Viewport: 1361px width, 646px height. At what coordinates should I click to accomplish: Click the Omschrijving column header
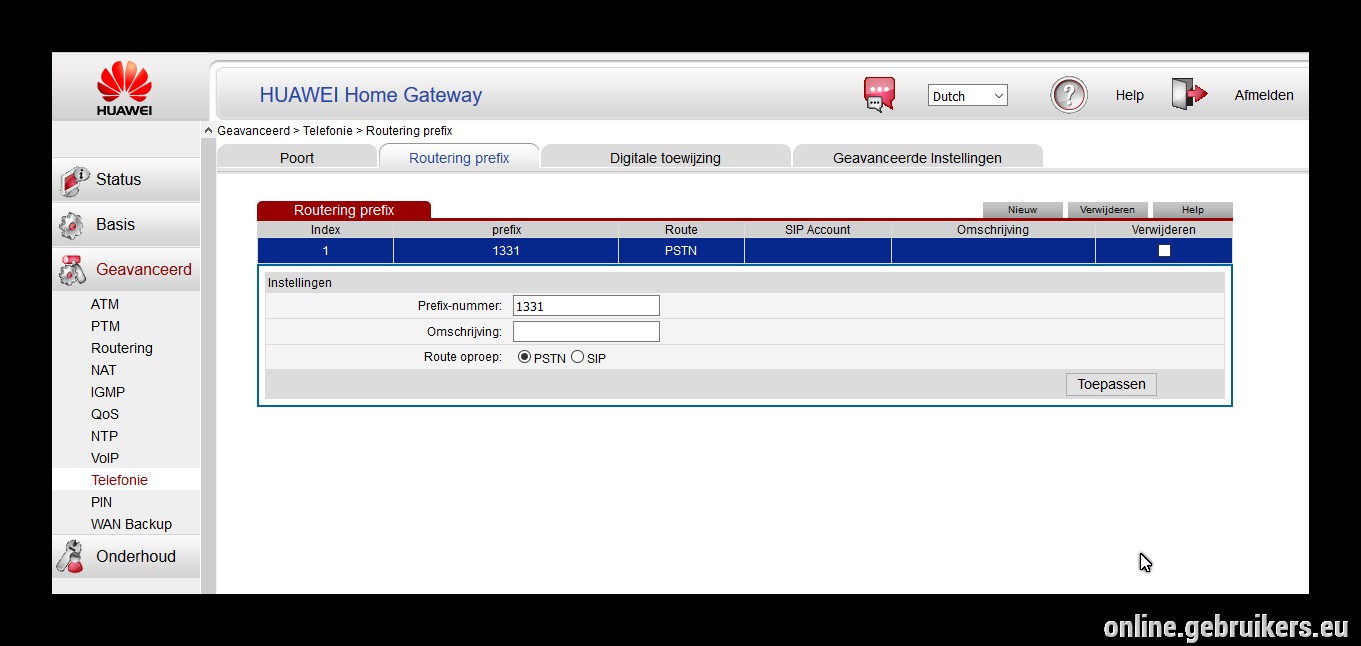[x=993, y=230]
